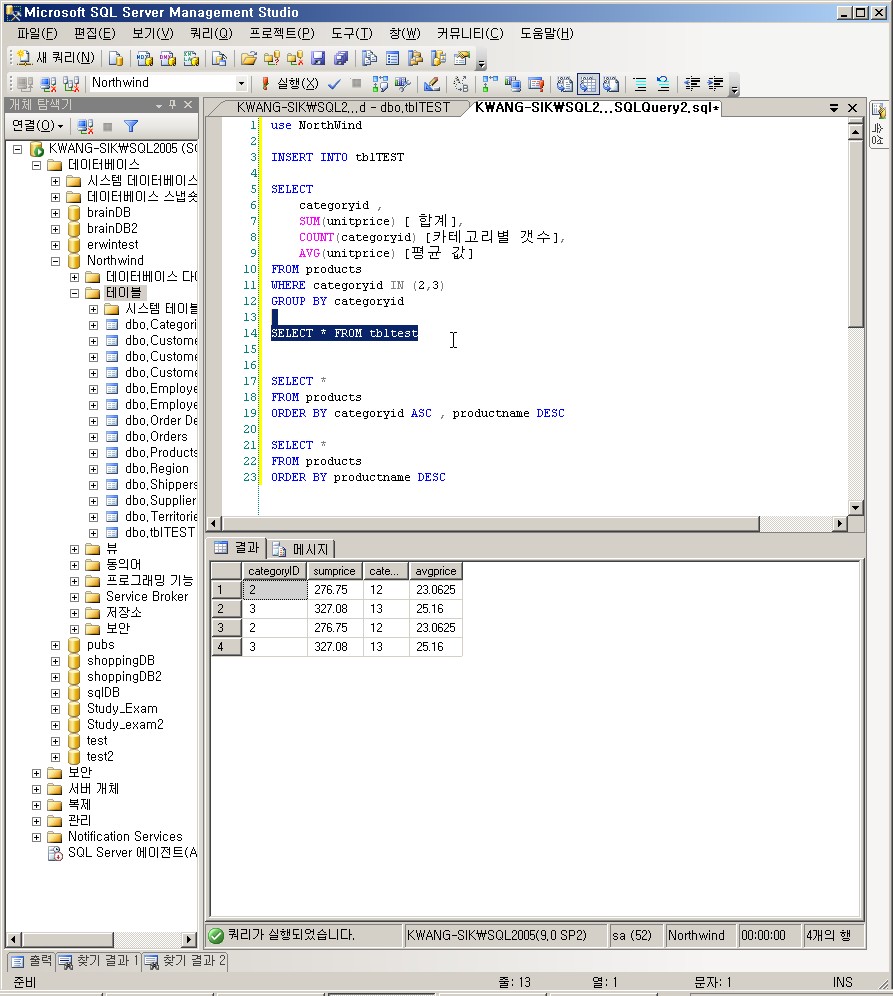Click the Template Explorer toolbar icon
The height and width of the screenshot is (996, 893).
tap(438, 58)
